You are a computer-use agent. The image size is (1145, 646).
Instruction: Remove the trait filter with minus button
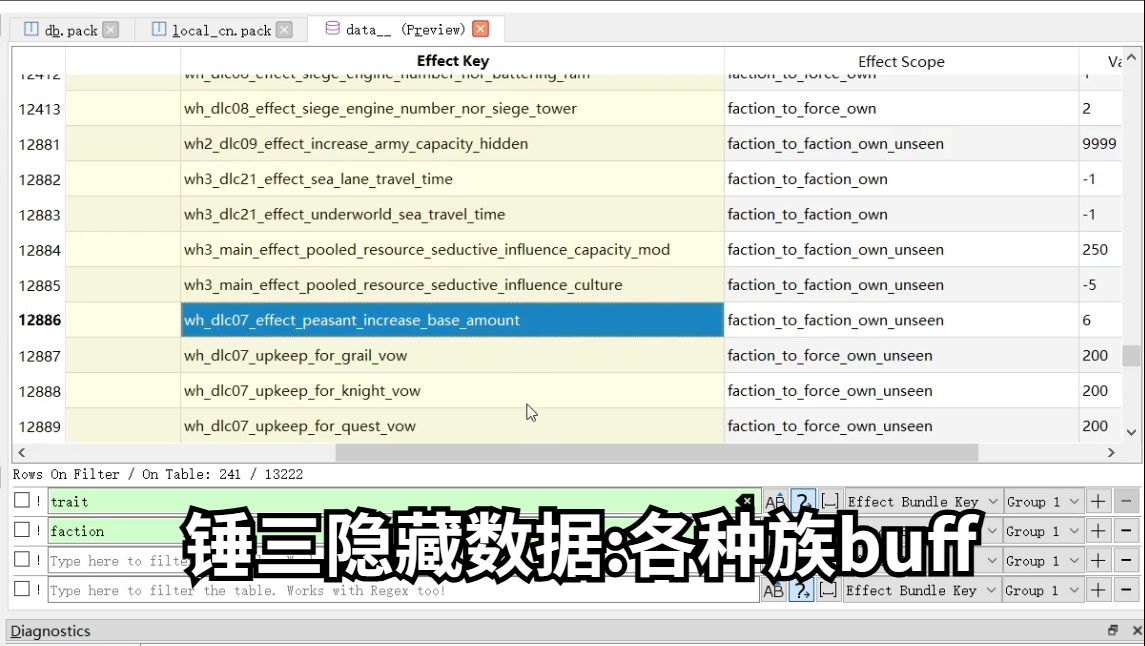pos(1127,501)
